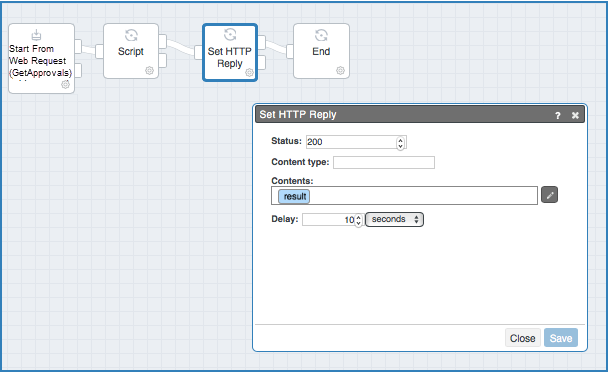Close the Set HTTP Reply dialog with X
The height and width of the screenshot is (372, 608).
click(575, 115)
